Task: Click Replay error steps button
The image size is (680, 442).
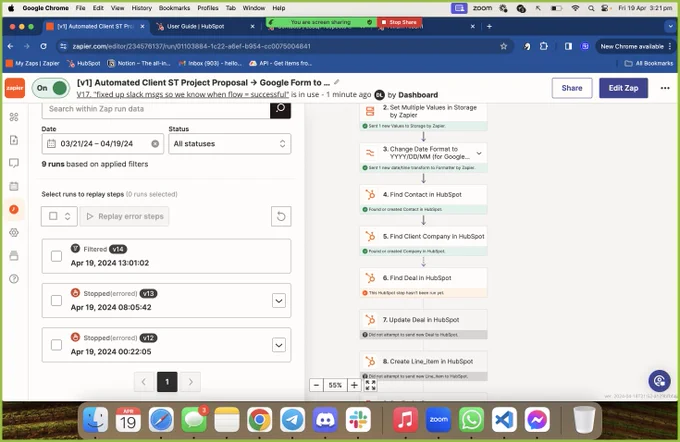Action: point(124,216)
